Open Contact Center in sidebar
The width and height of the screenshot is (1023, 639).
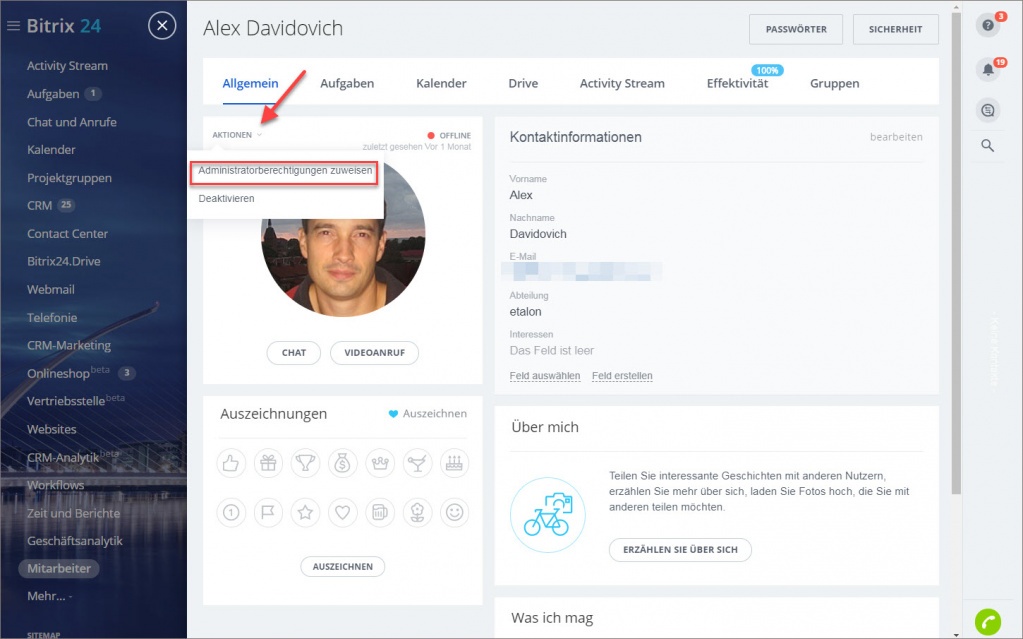pyautogui.click(x=67, y=234)
